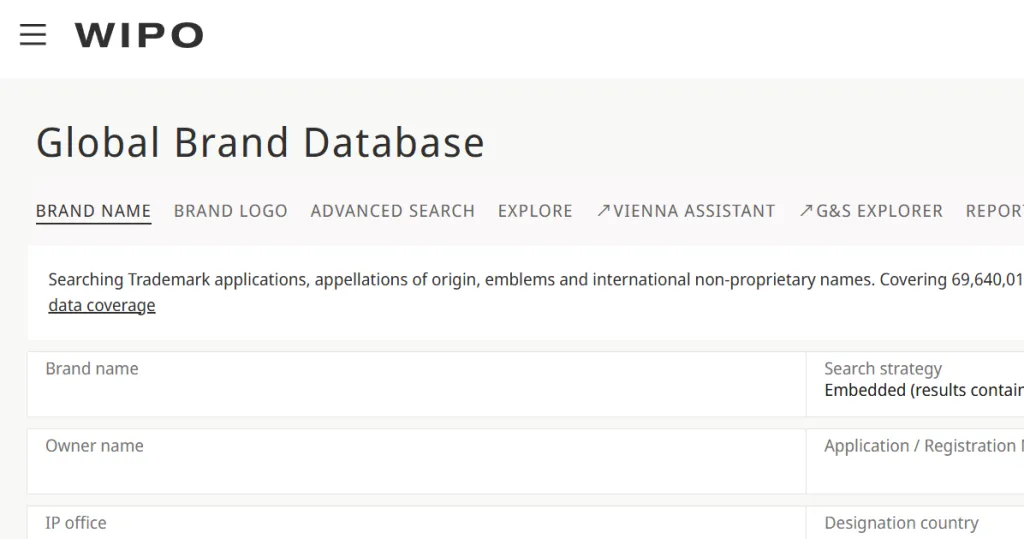Click the external-link arrow before Vienna Assistant
Image resolution: width=1024 pixels, height=539 pixels.
(603, 211)
